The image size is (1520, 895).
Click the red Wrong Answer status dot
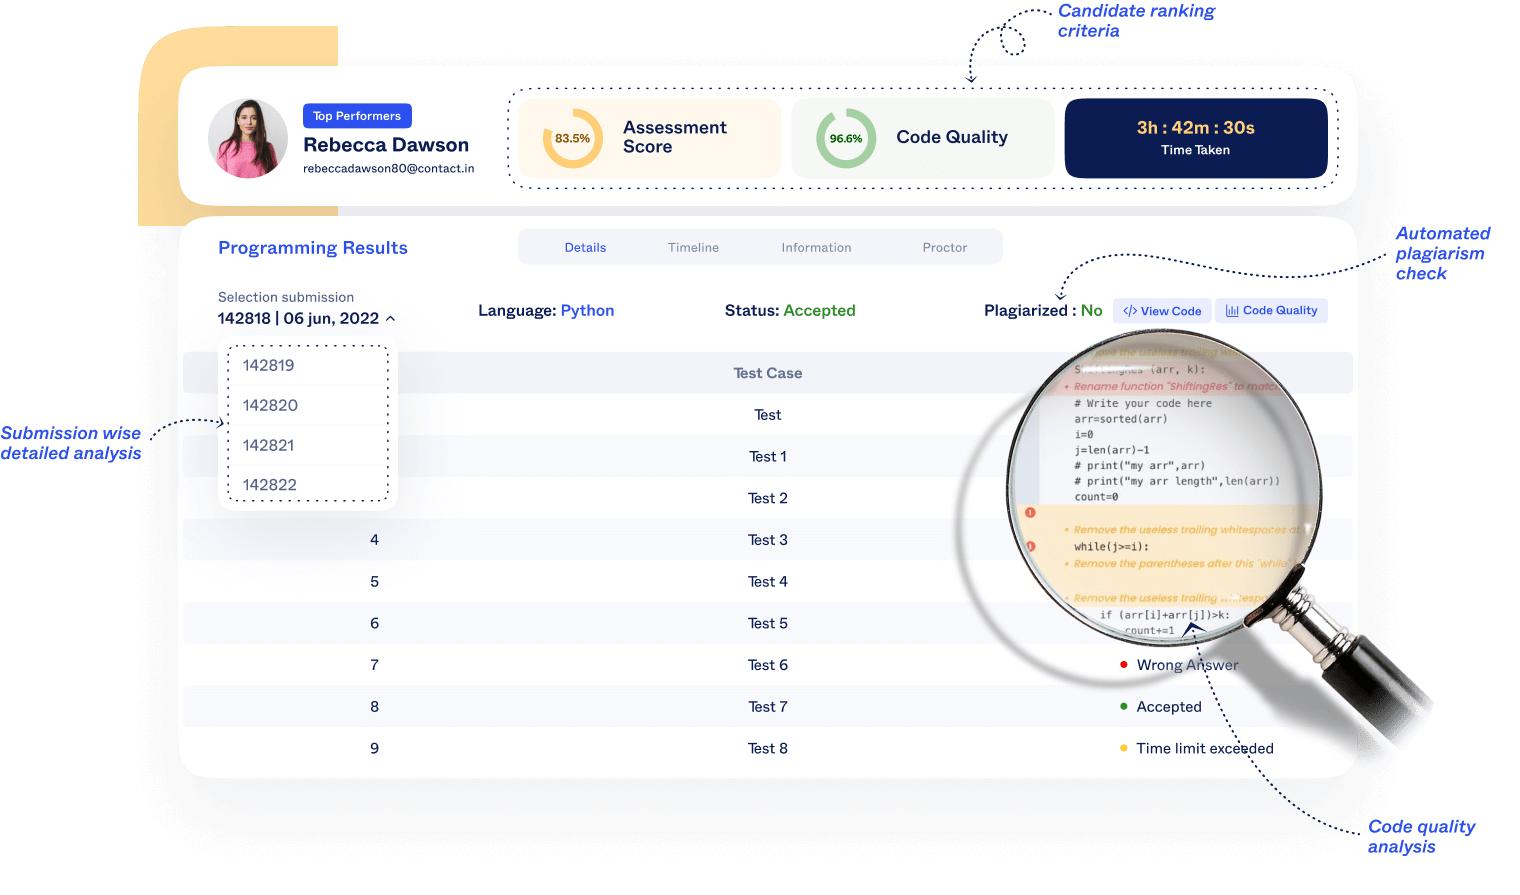pos(1124,664)
